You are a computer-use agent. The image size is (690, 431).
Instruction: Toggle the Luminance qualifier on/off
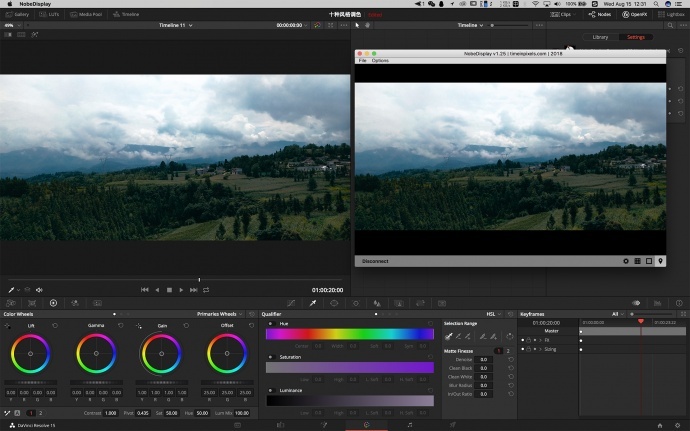(x=271, y=390)
